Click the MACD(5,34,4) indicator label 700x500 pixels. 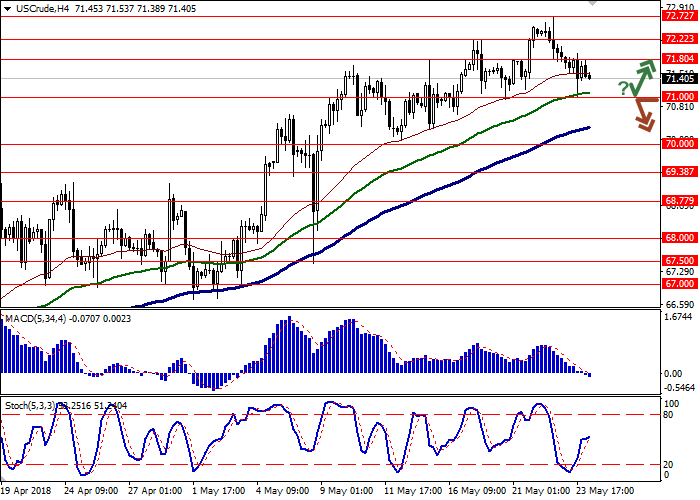click(35, 318)
